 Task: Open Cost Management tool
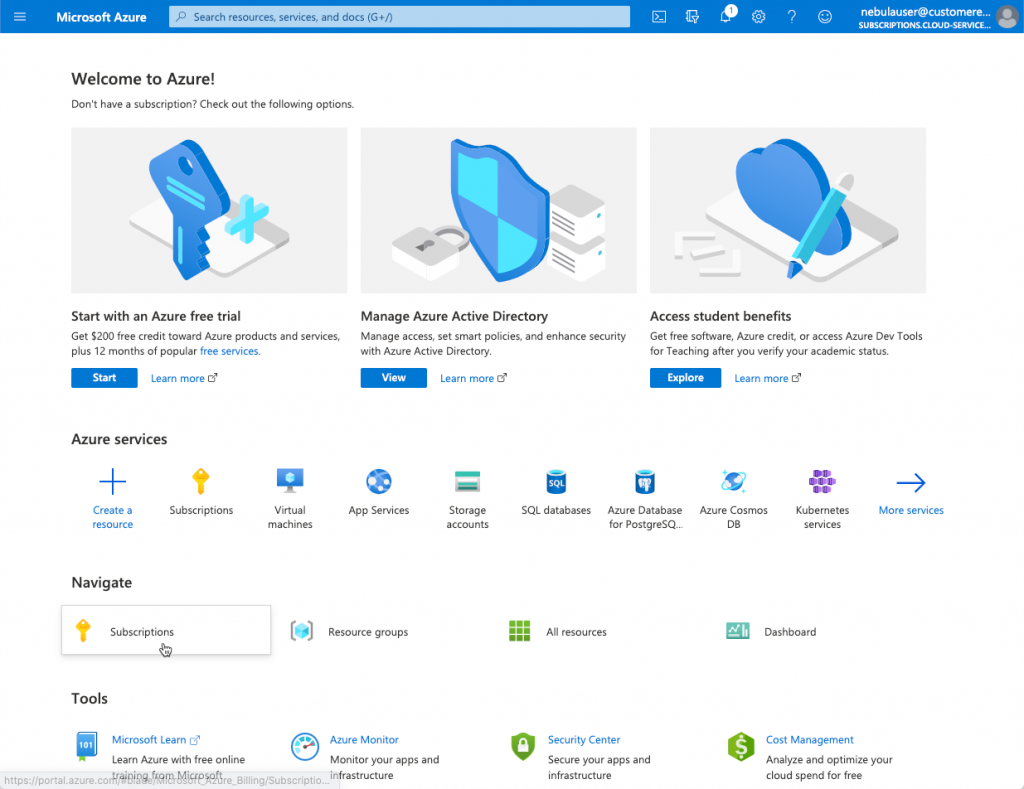809,739
